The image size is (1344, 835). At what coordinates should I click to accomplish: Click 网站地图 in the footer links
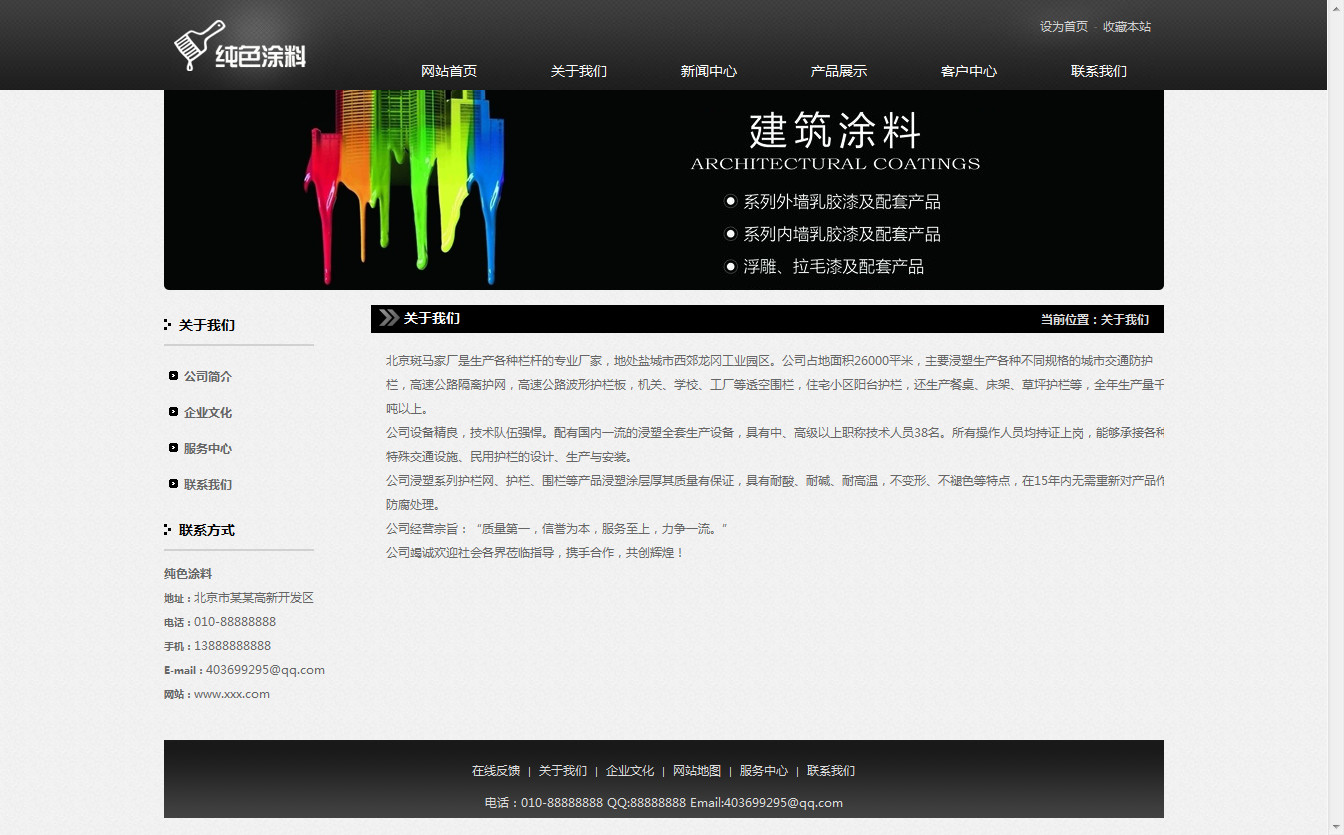pyautogui.click(x=697, y=771)
